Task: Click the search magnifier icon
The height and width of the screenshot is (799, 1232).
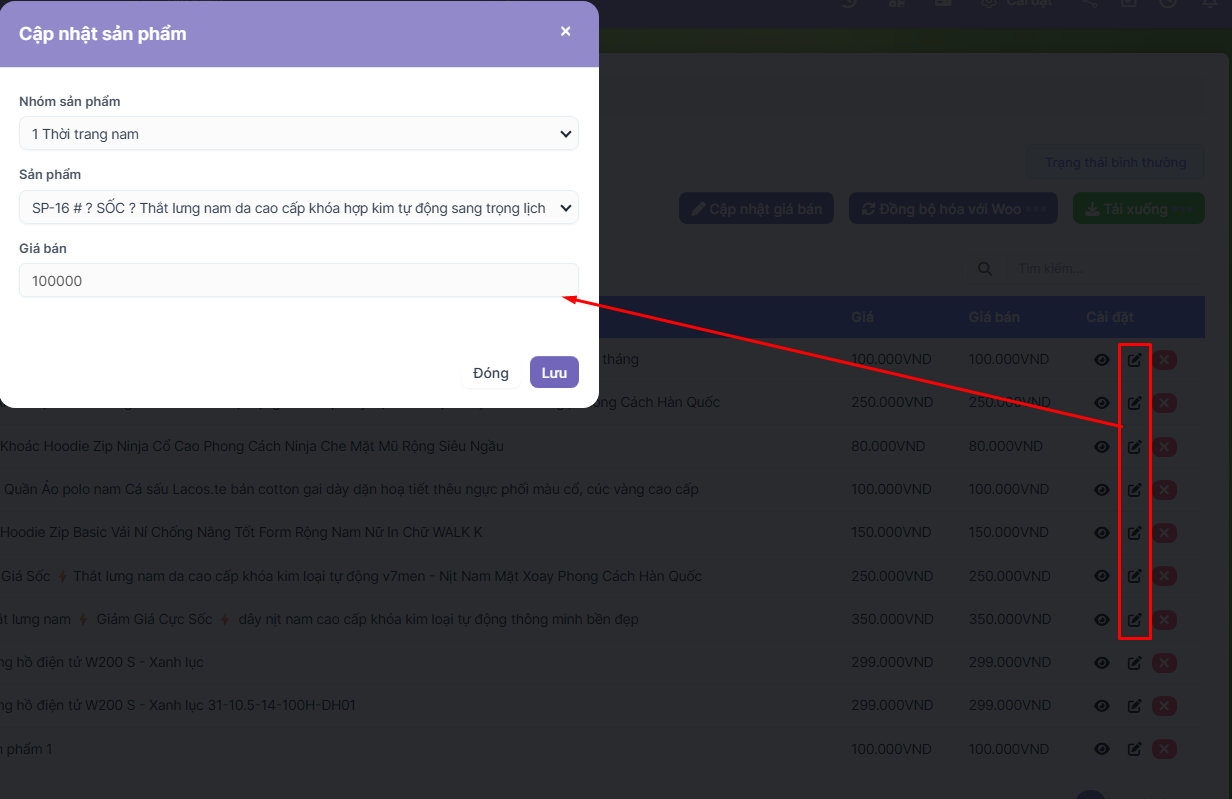Action: click(x=985, y=269)
